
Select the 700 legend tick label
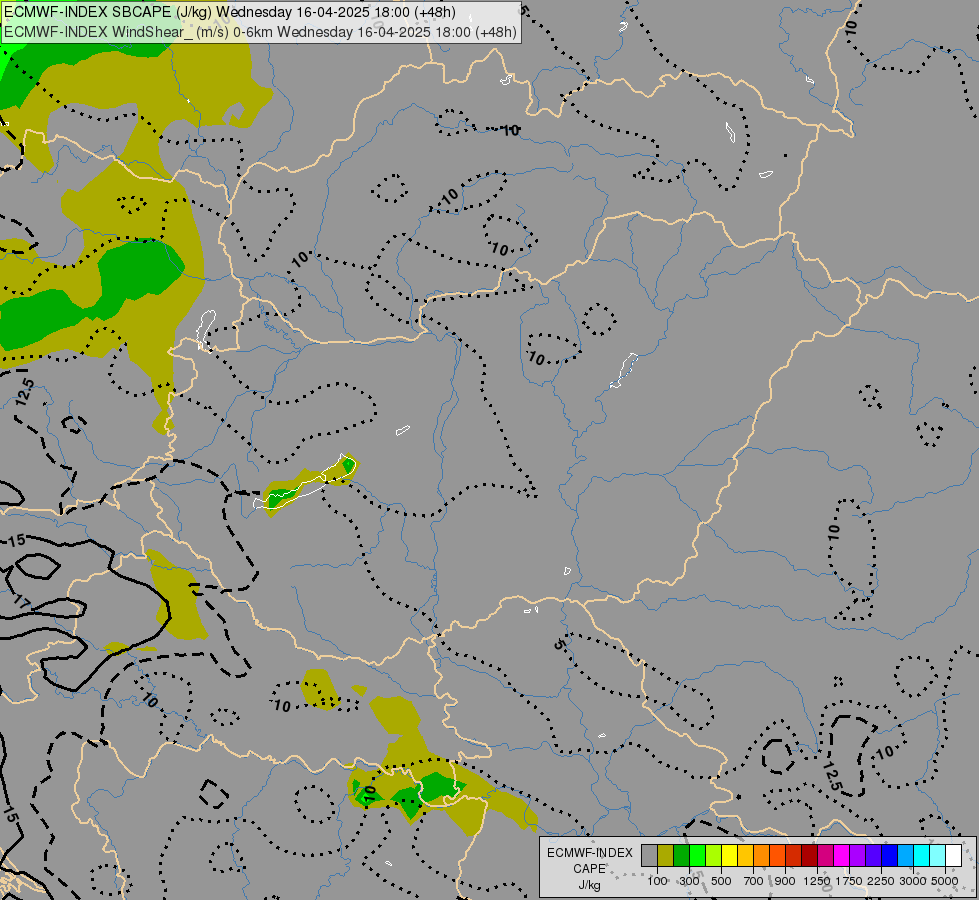[754, 881]
